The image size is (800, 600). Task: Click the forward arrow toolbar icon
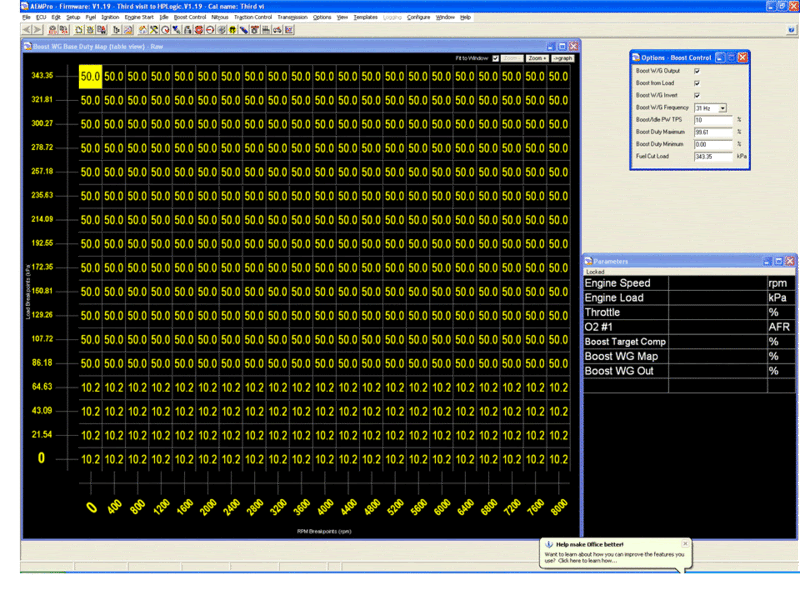coord(37,30)
